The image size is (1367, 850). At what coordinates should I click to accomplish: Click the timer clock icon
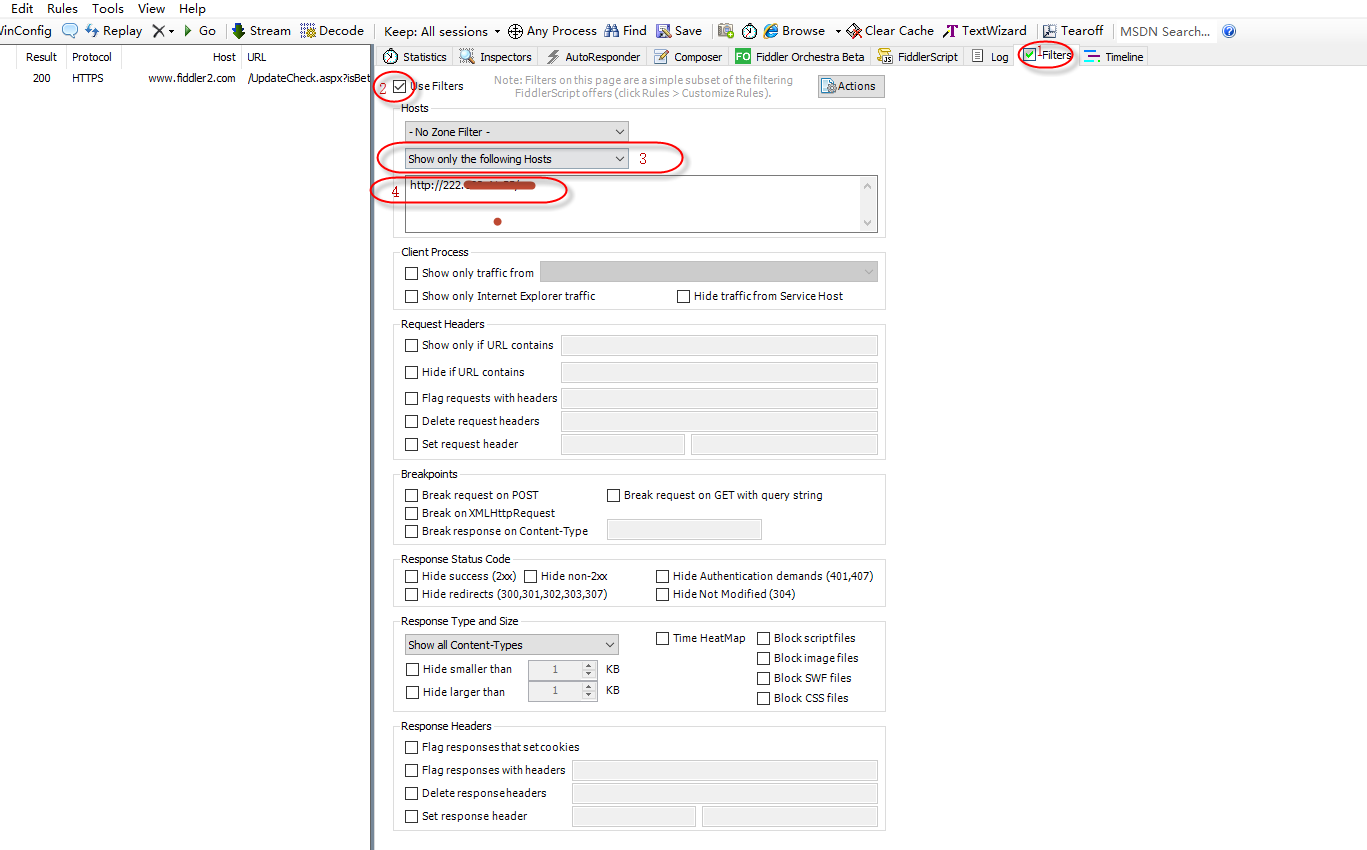point(749,31)
